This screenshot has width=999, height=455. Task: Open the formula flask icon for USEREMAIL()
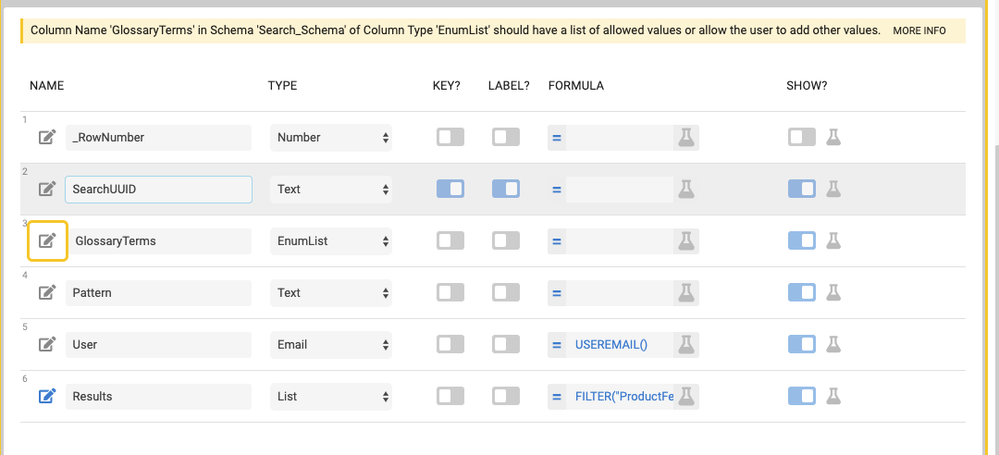(686, 344)
